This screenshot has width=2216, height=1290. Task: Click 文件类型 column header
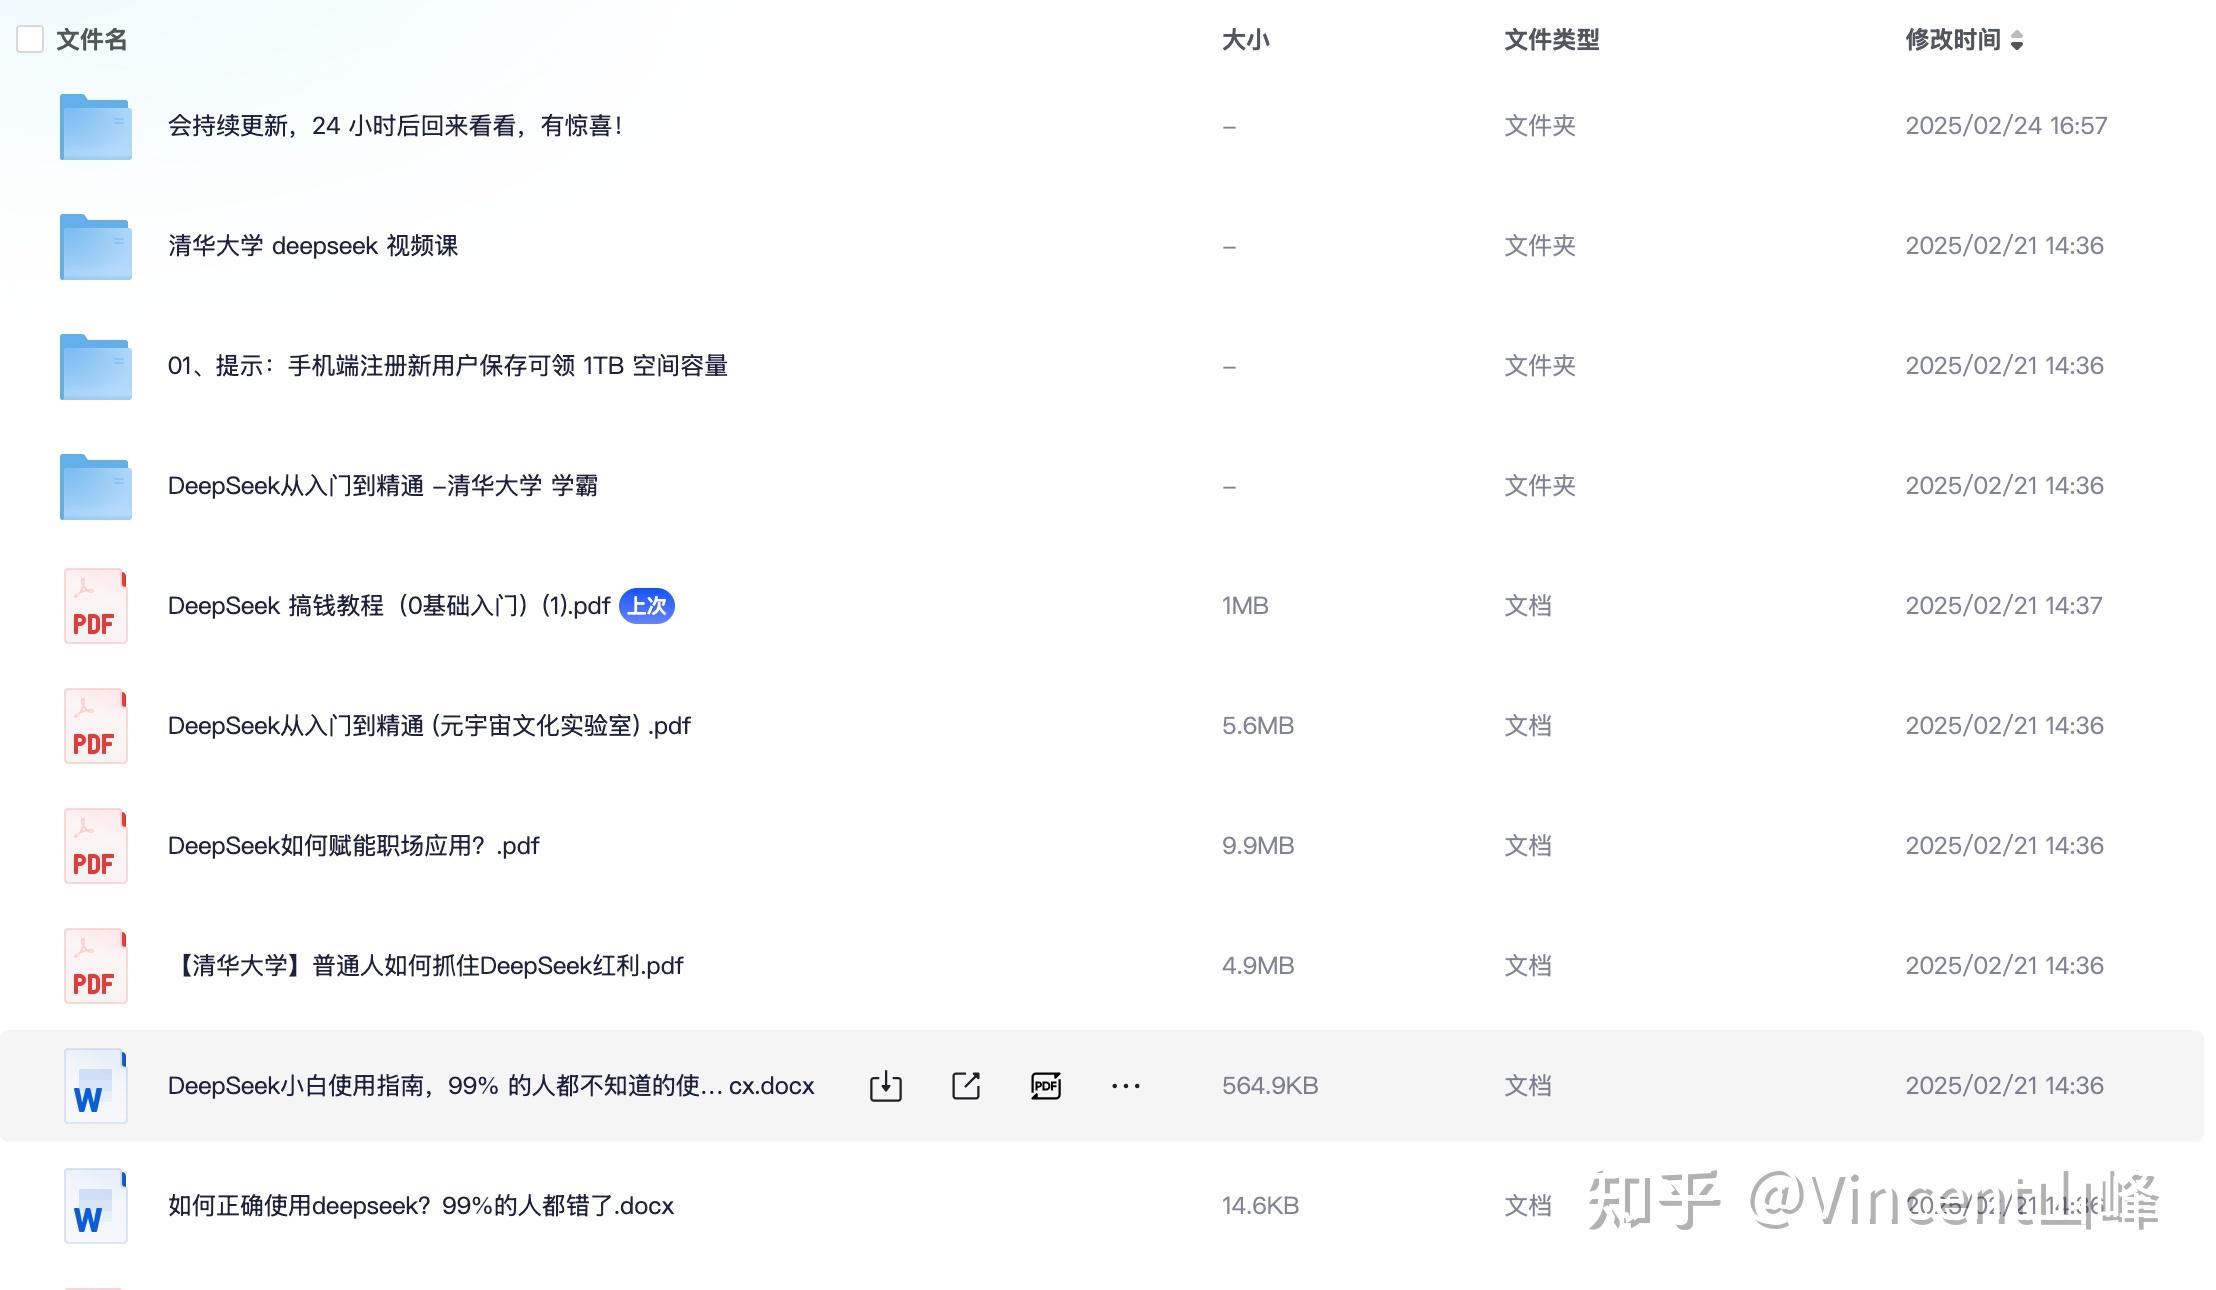pos(1551,40)
